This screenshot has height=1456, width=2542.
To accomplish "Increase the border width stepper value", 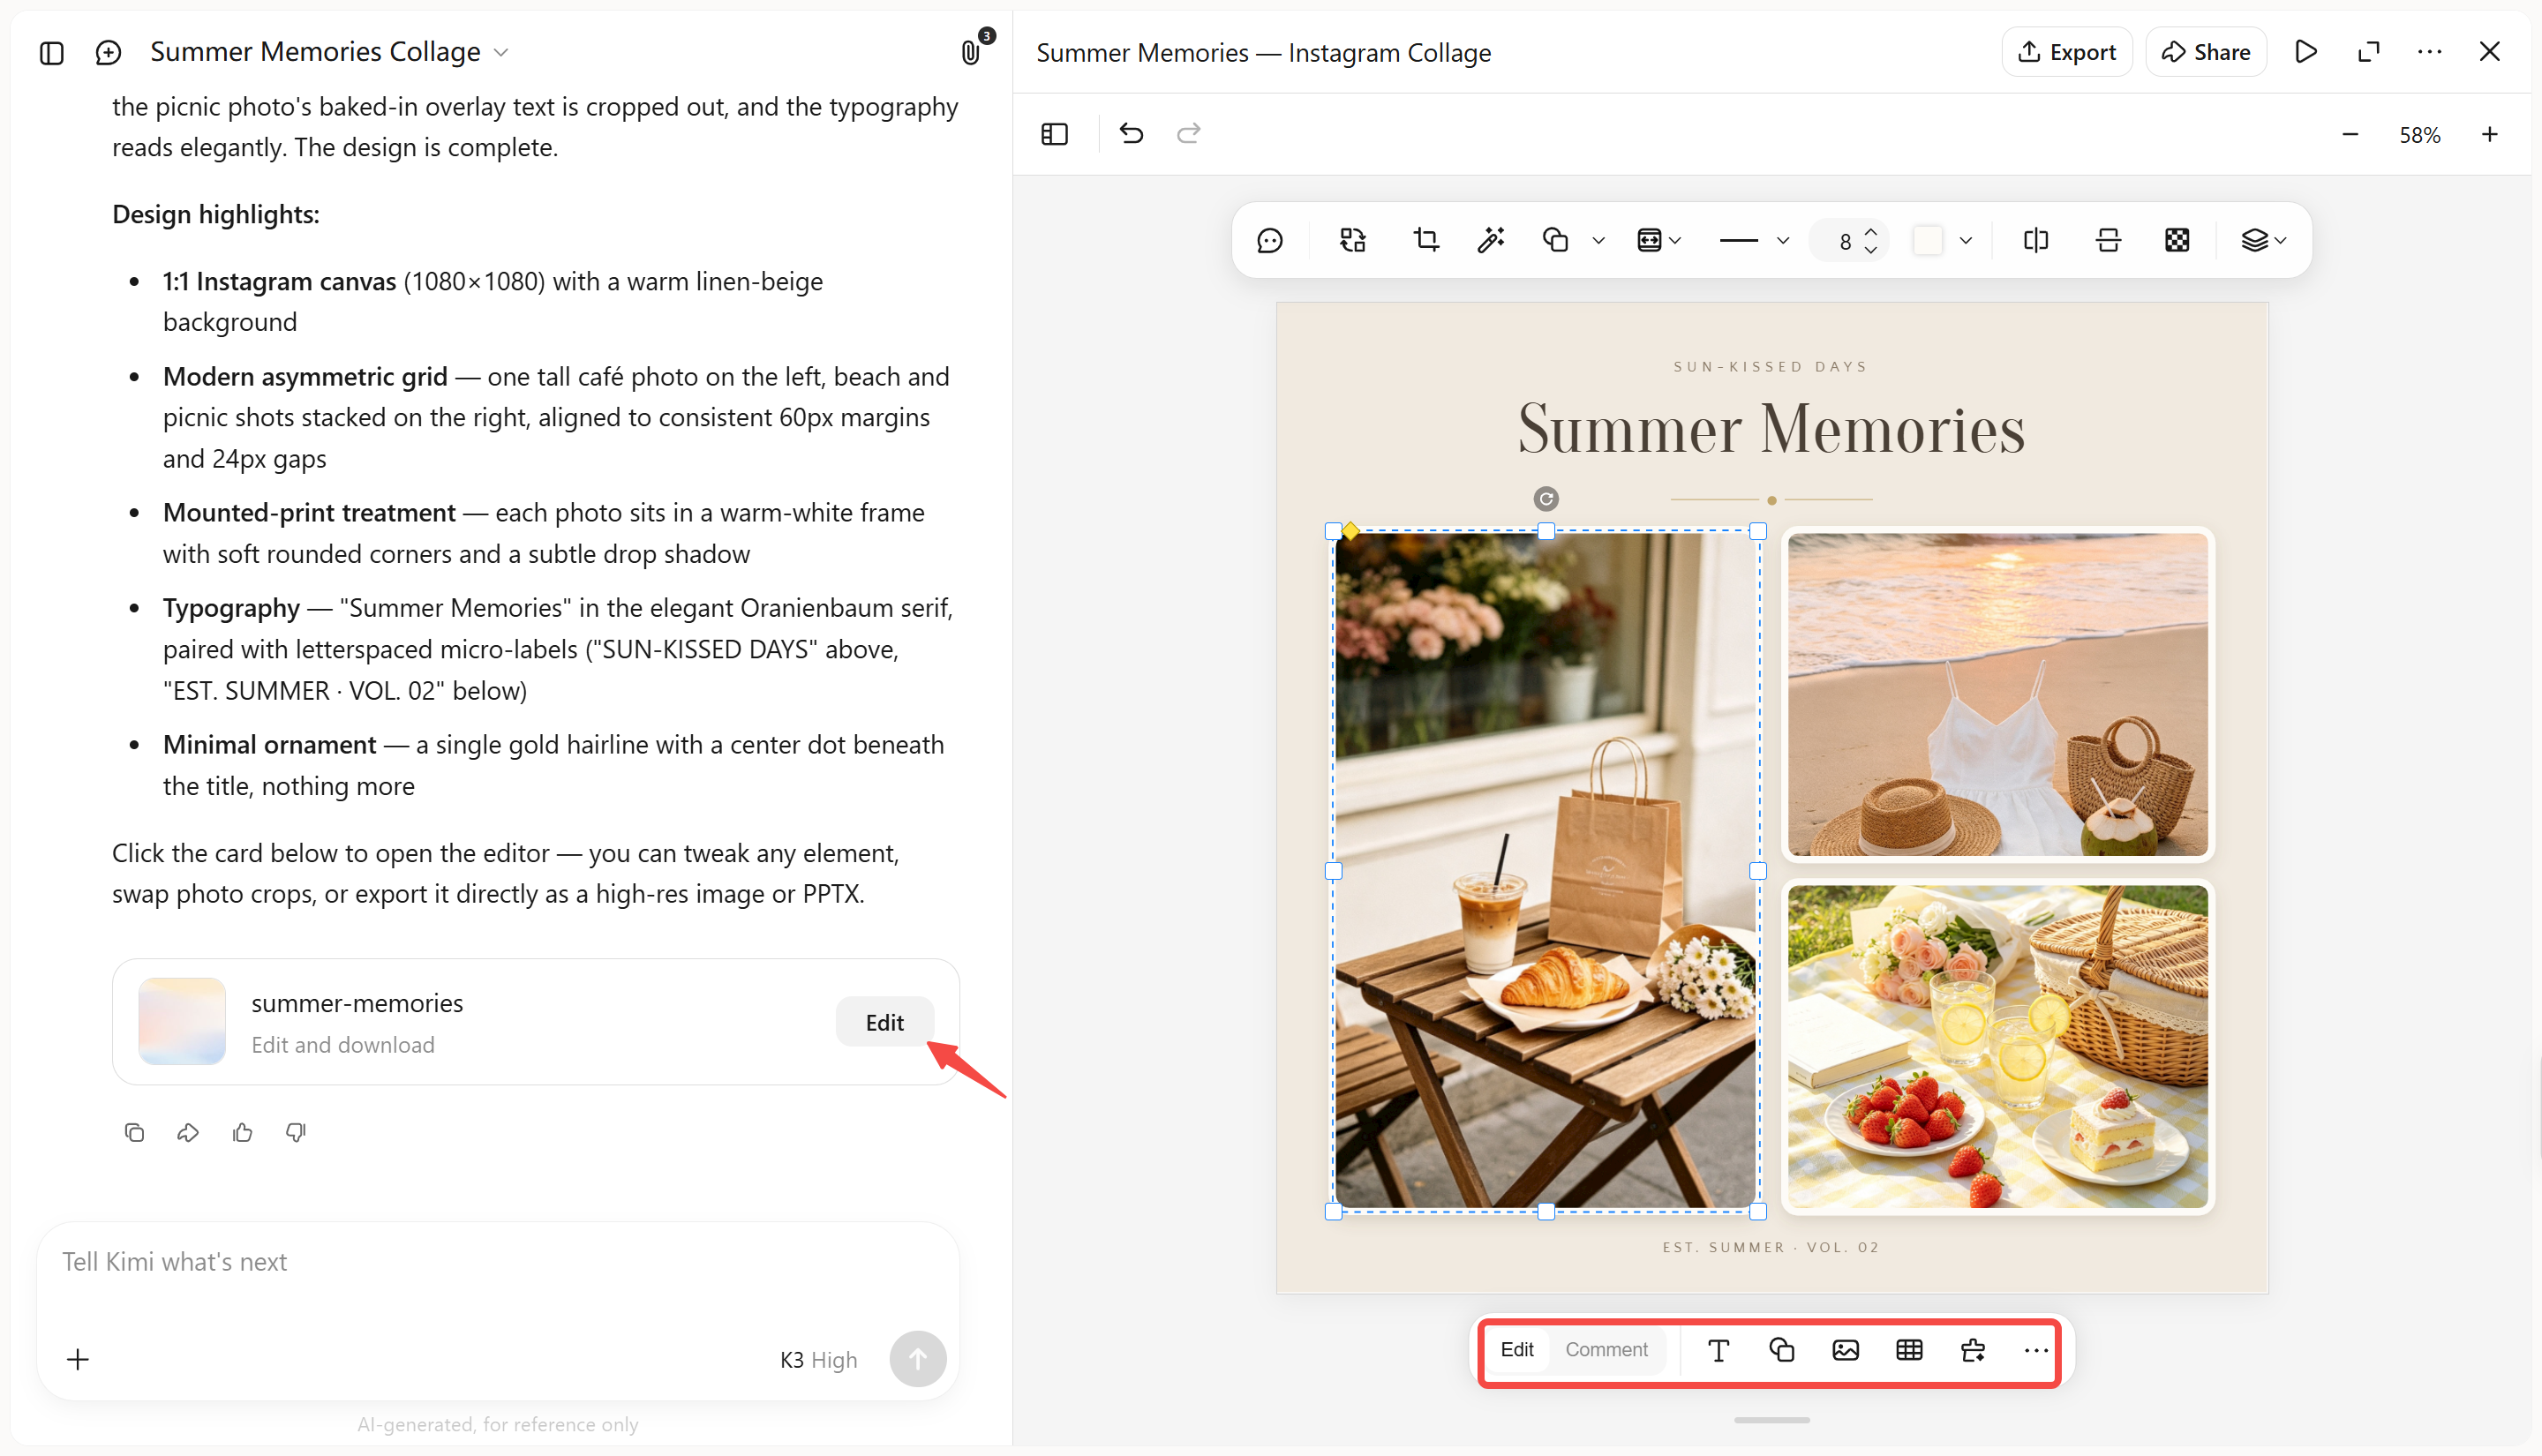I will click(1871, 232).
